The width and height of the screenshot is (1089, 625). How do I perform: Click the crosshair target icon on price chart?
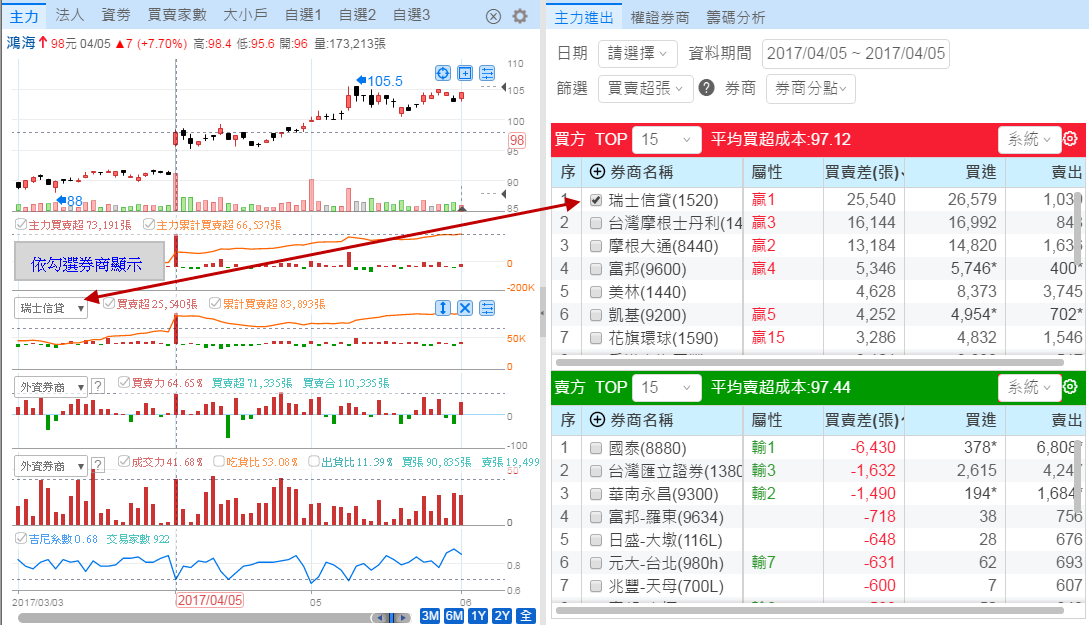tap(443, 73)
